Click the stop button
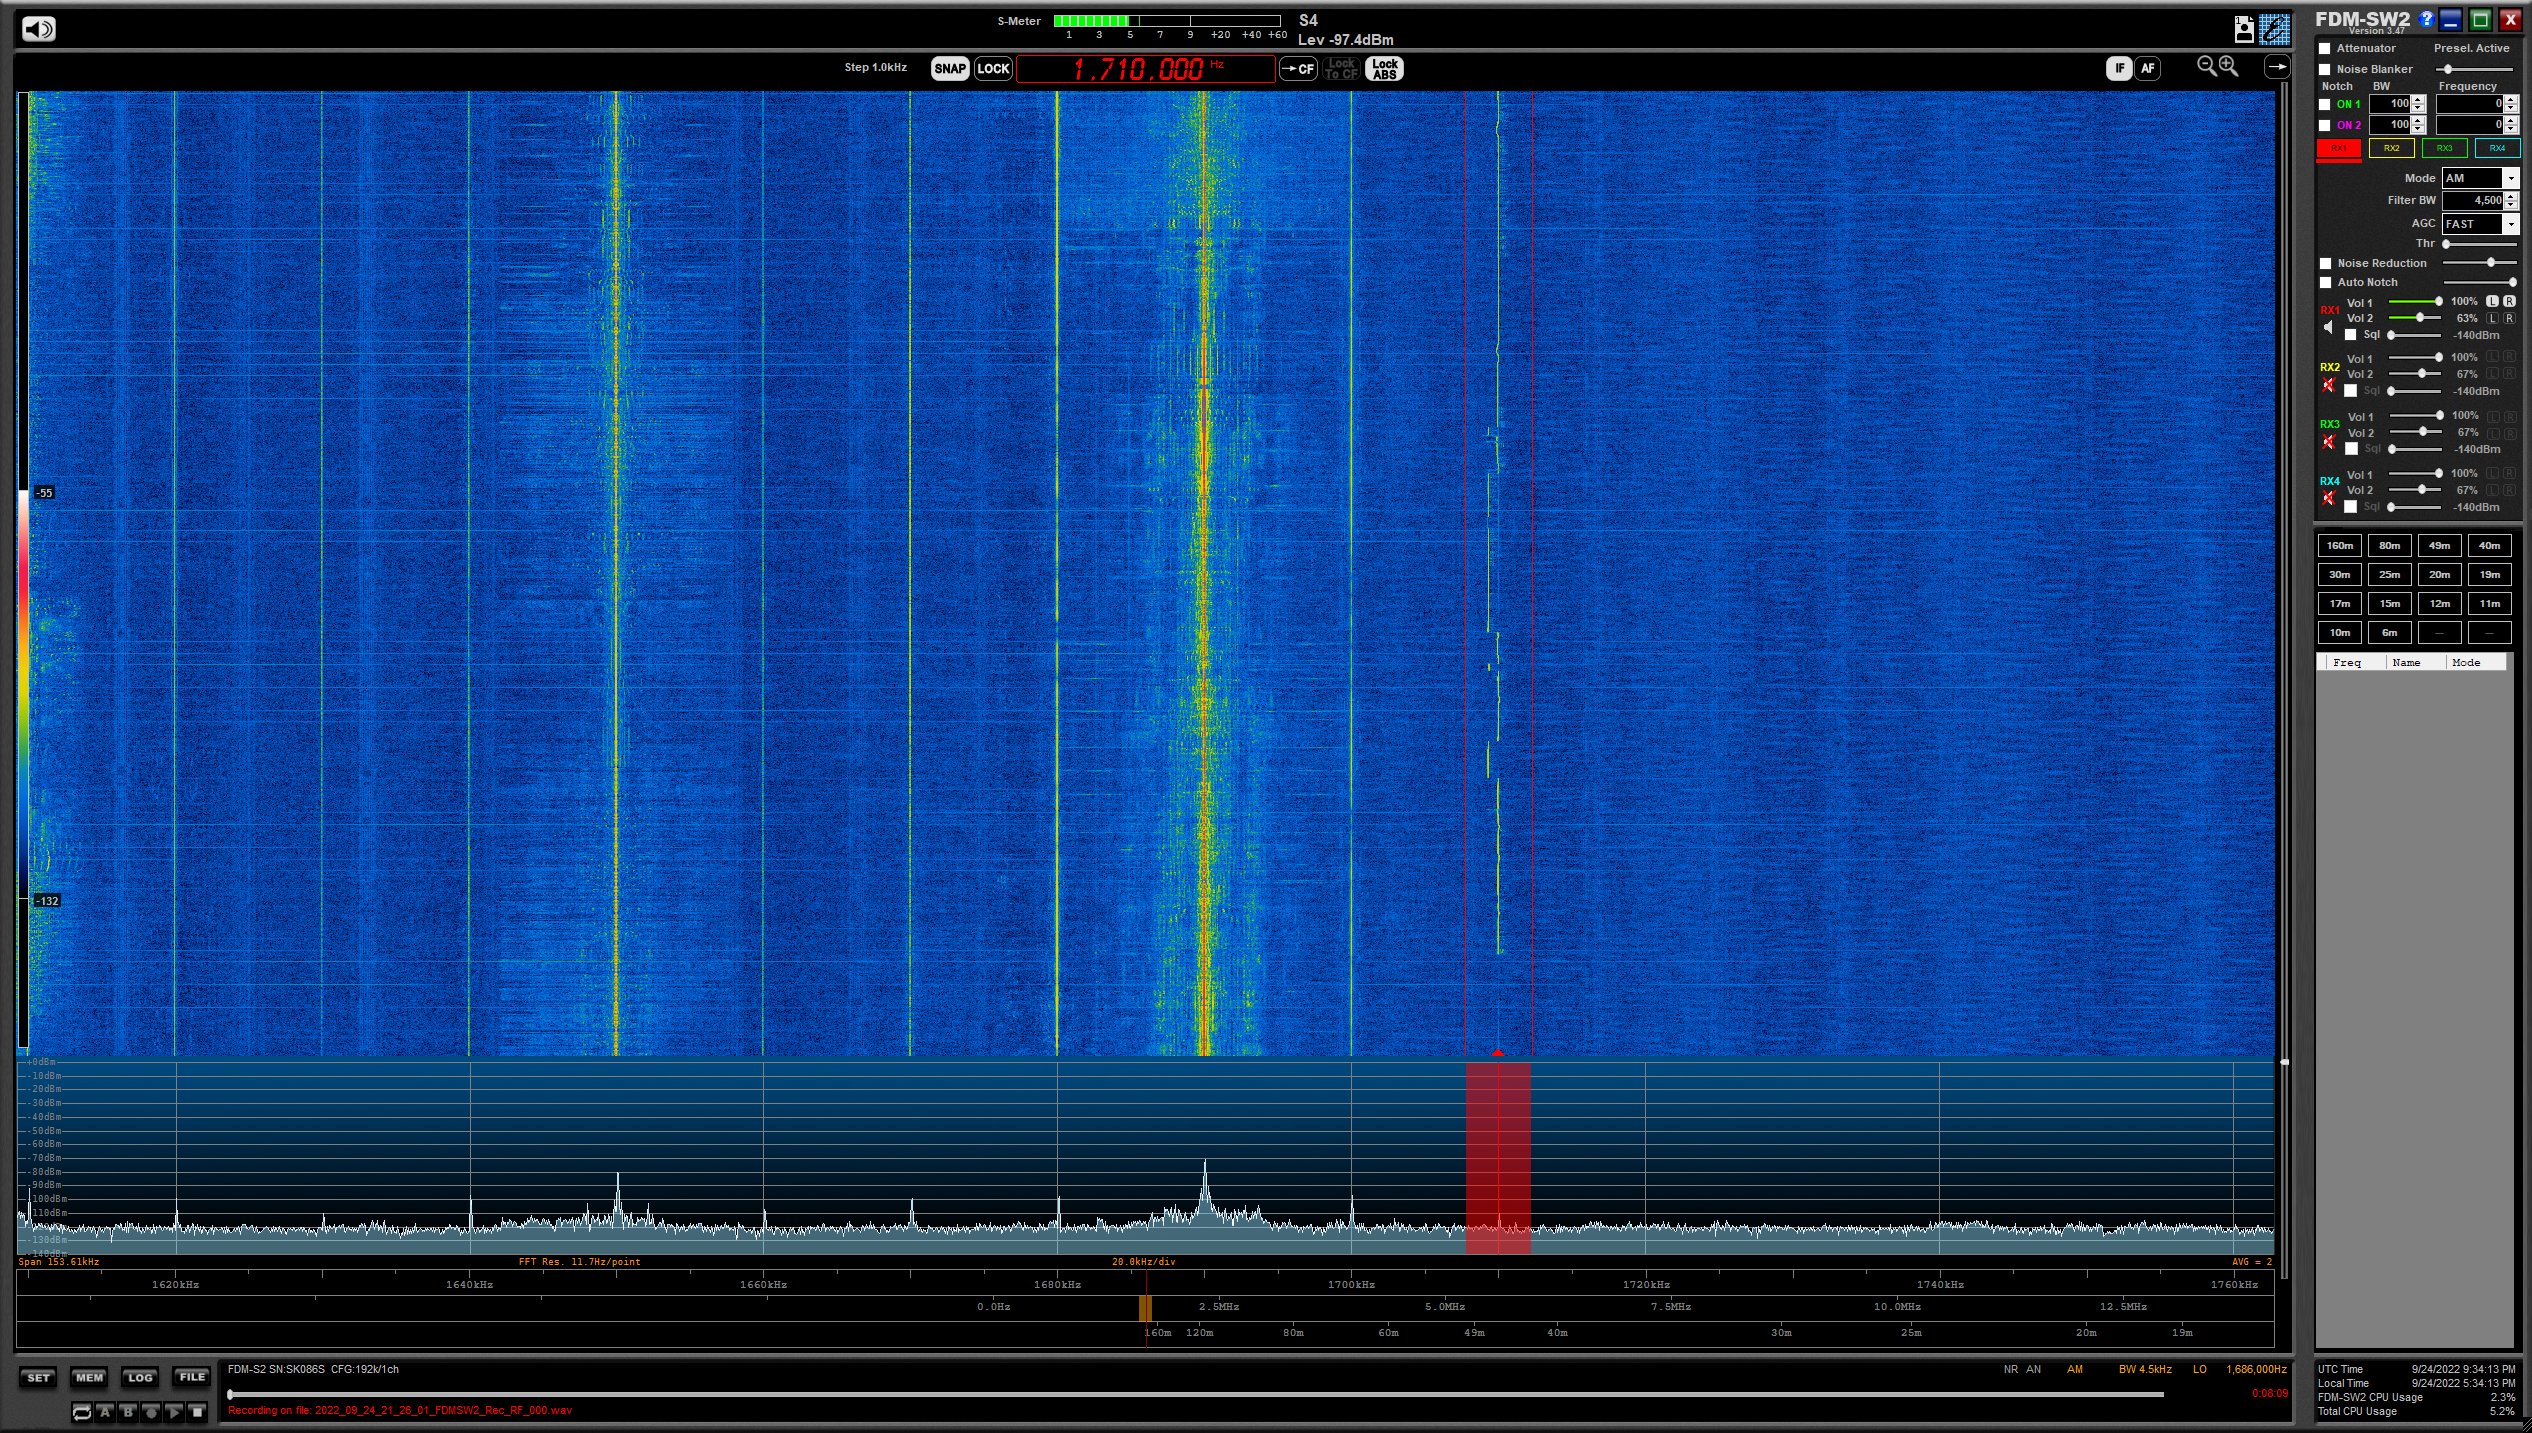The image size is (2532, 1433). [197, 1412]
